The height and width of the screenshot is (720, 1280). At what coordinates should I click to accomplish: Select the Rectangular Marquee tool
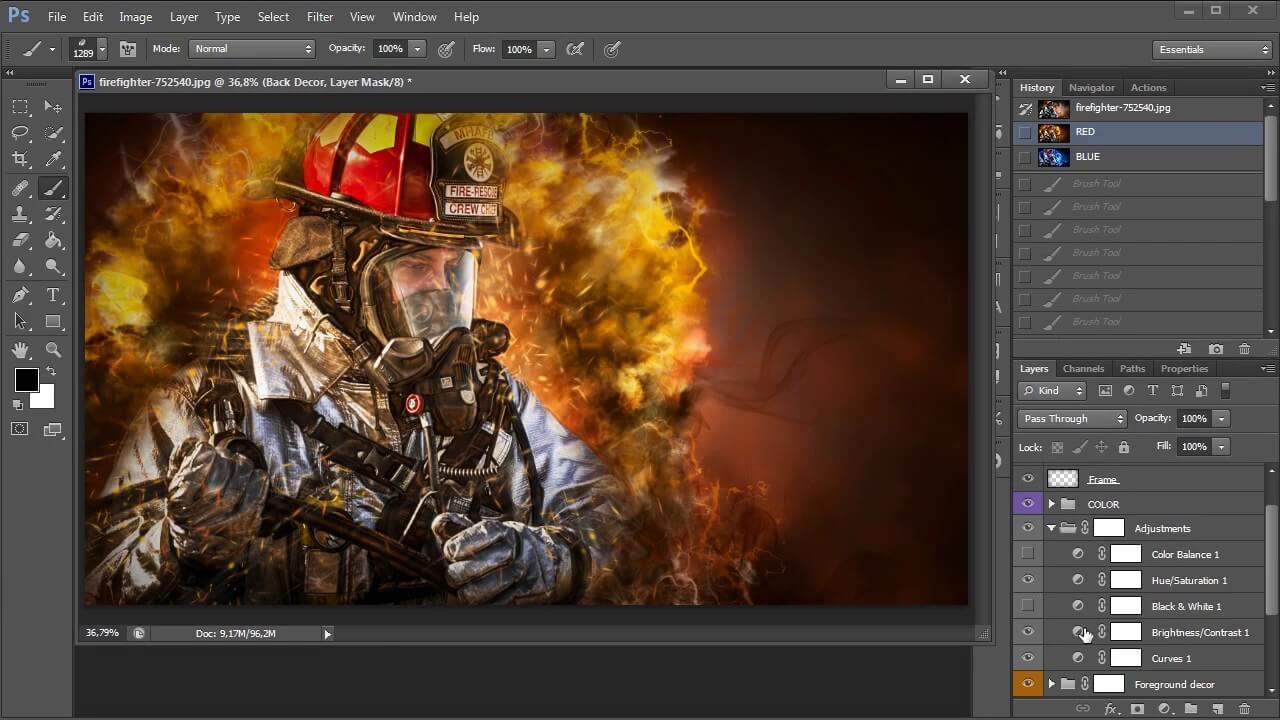tap(20, 107)
